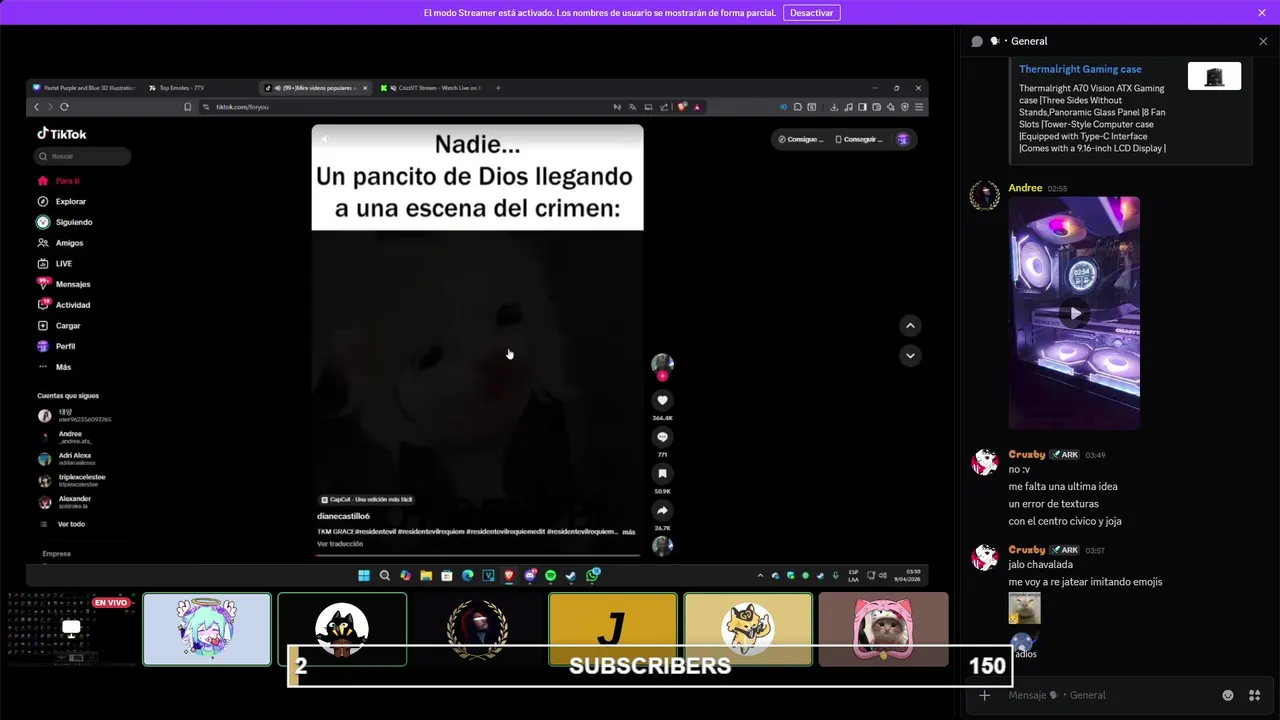1280x720 pixels.
Task: Click Ver traducción under the description
Action: 340,544
